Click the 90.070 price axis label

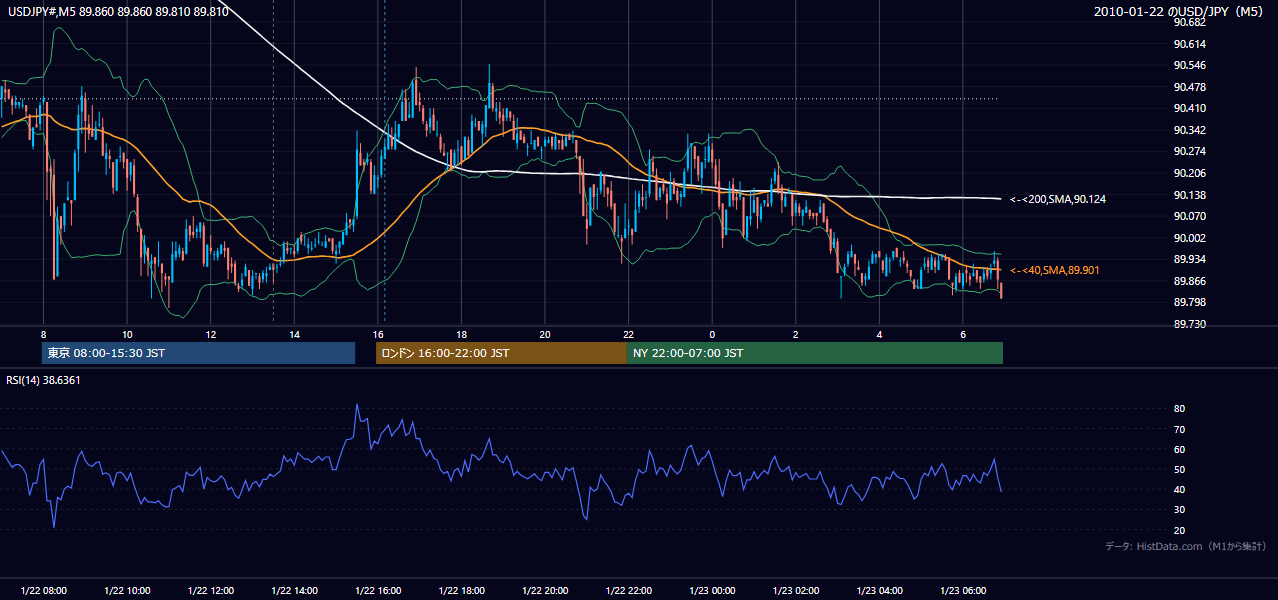click(1189, 216)
